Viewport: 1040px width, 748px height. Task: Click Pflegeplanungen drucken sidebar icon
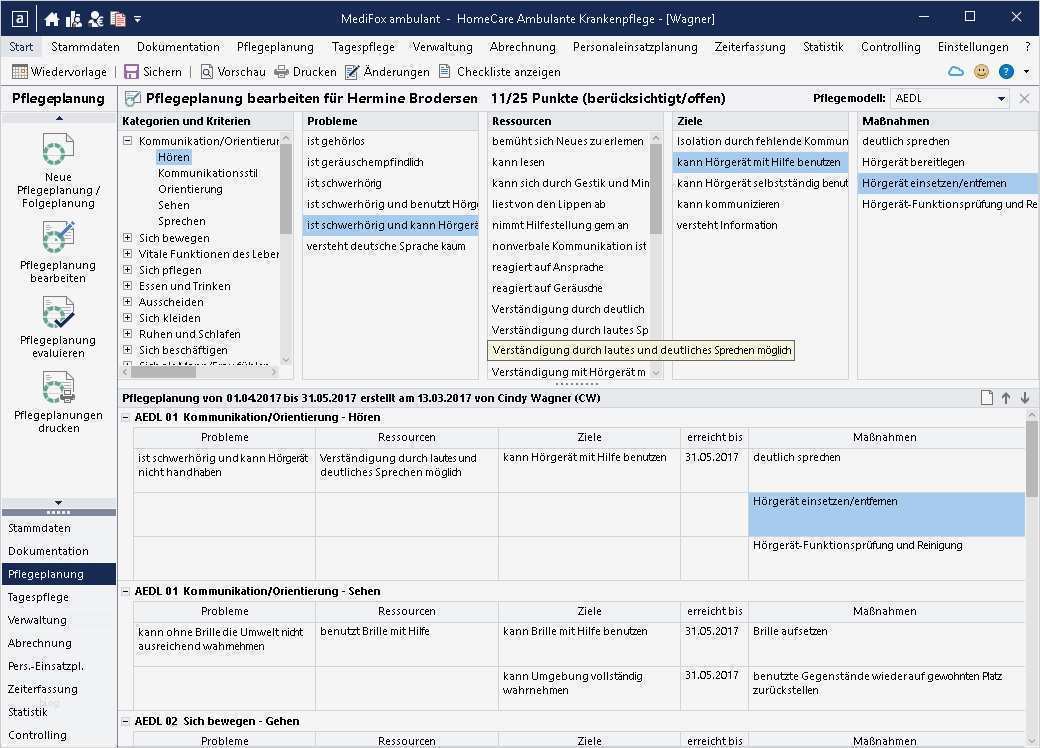tap(58, 387)
